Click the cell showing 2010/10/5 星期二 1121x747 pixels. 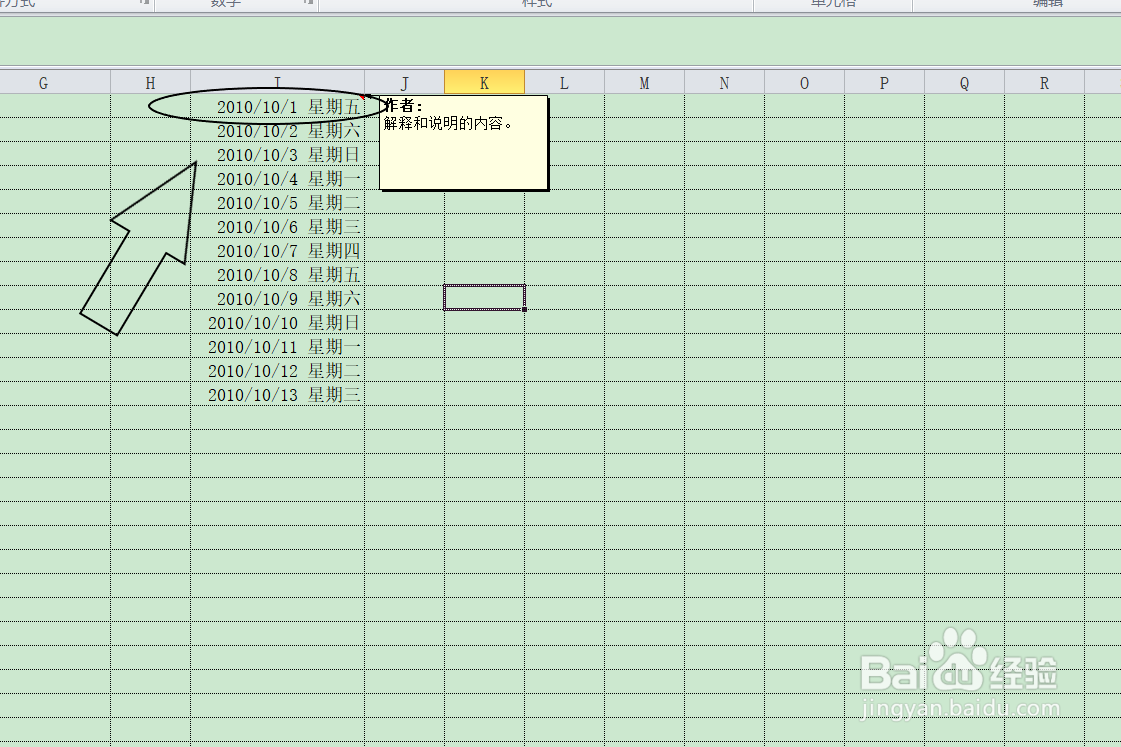click(277, 202)
